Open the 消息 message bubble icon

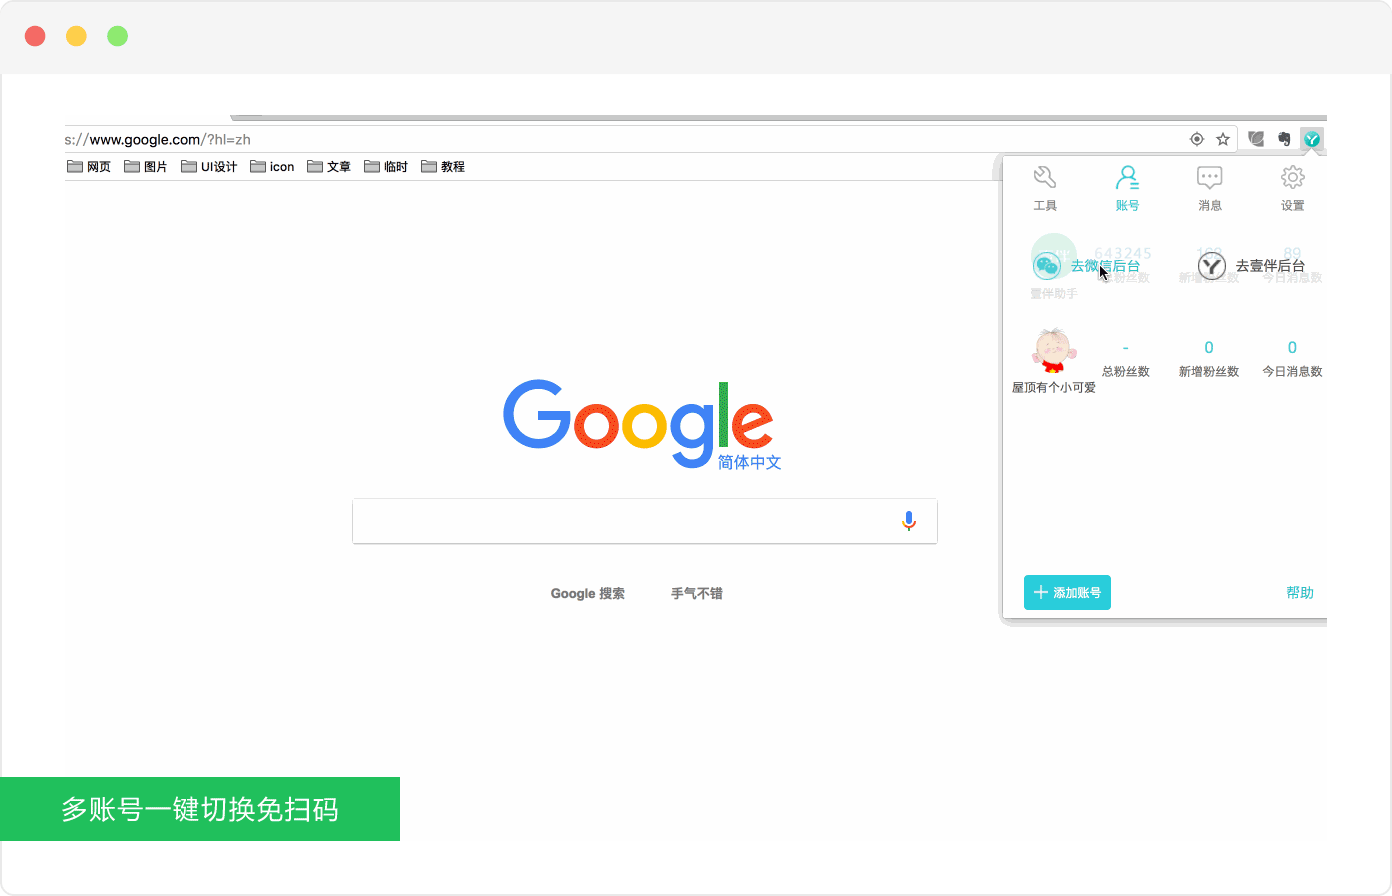coord(1209,177)
